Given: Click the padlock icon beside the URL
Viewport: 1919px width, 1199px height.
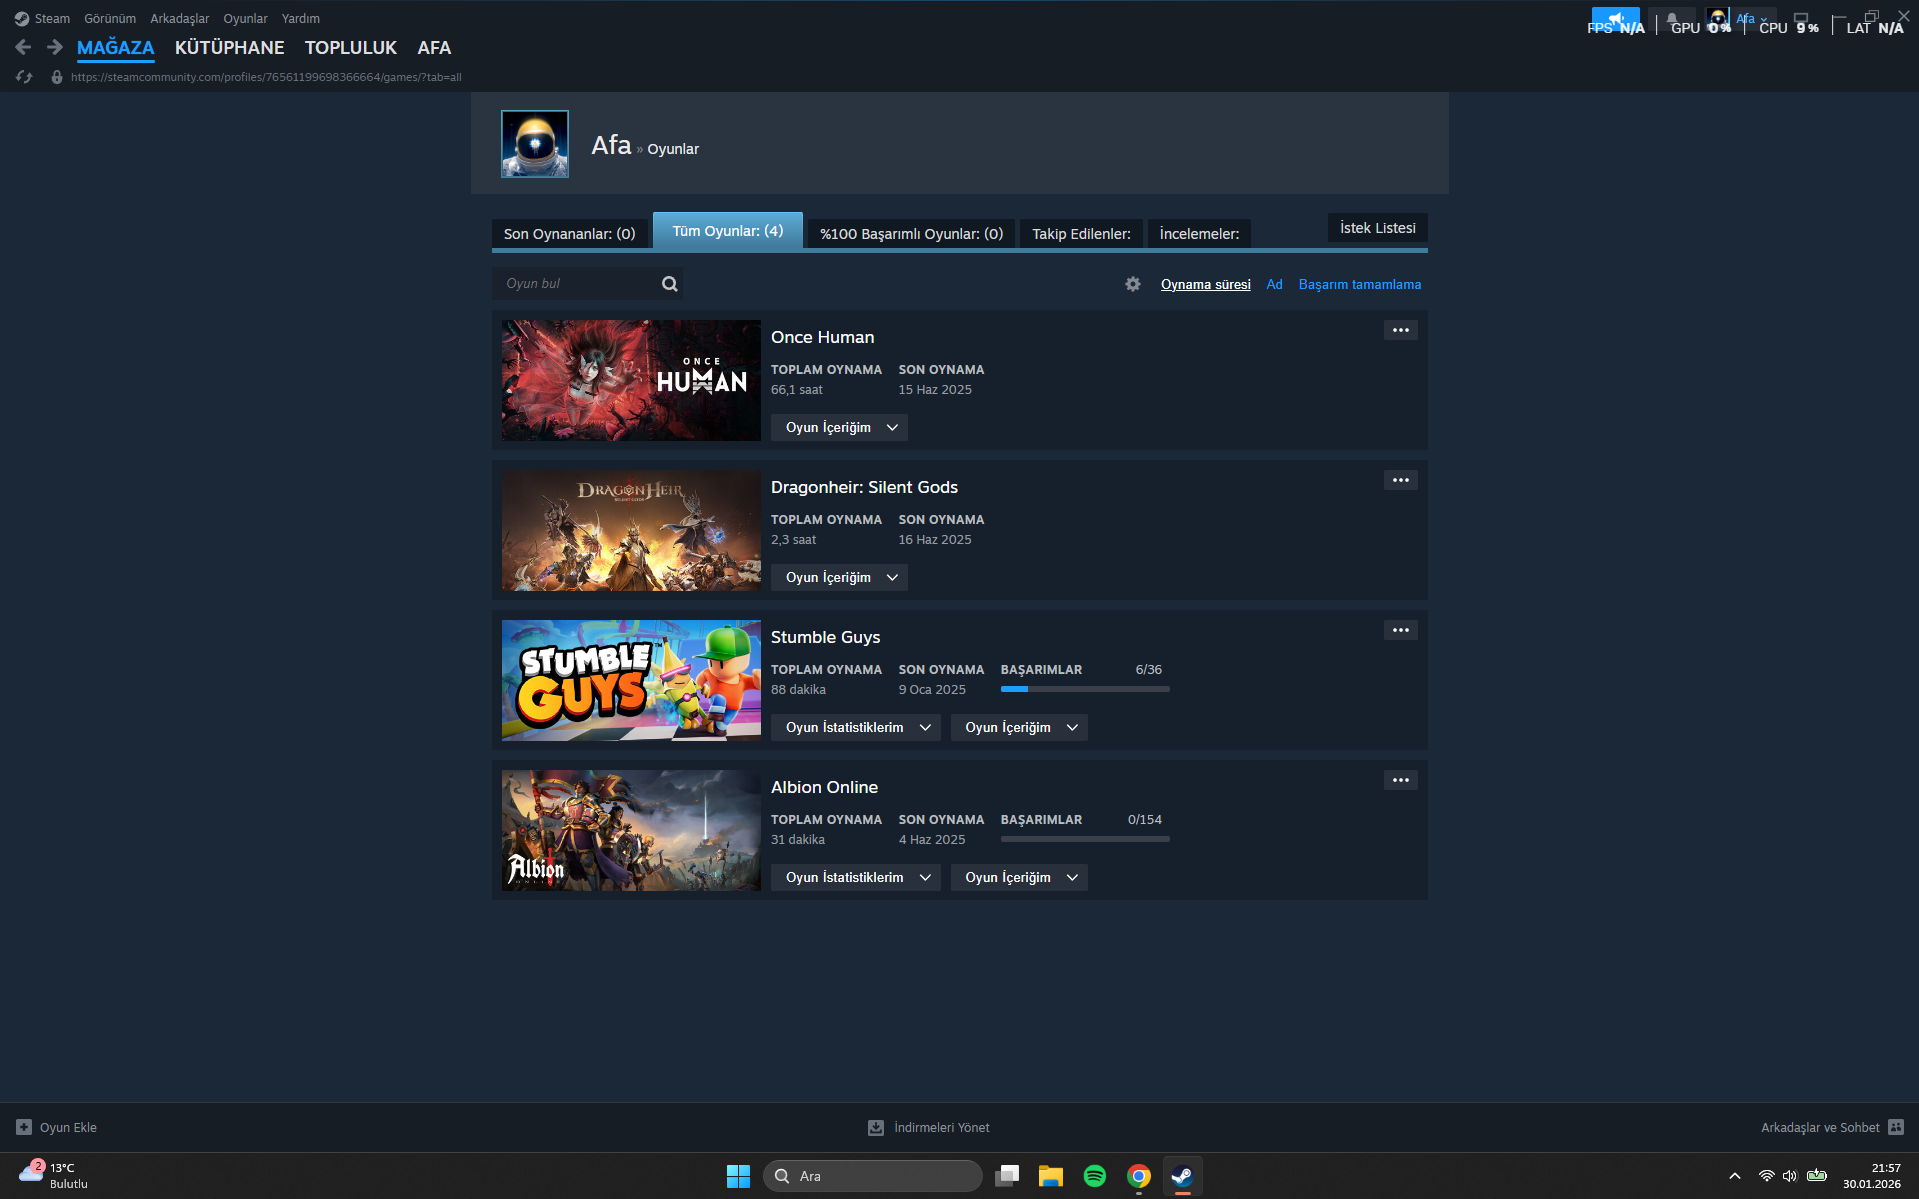Looking at the screenshot, I should (57, 77).
